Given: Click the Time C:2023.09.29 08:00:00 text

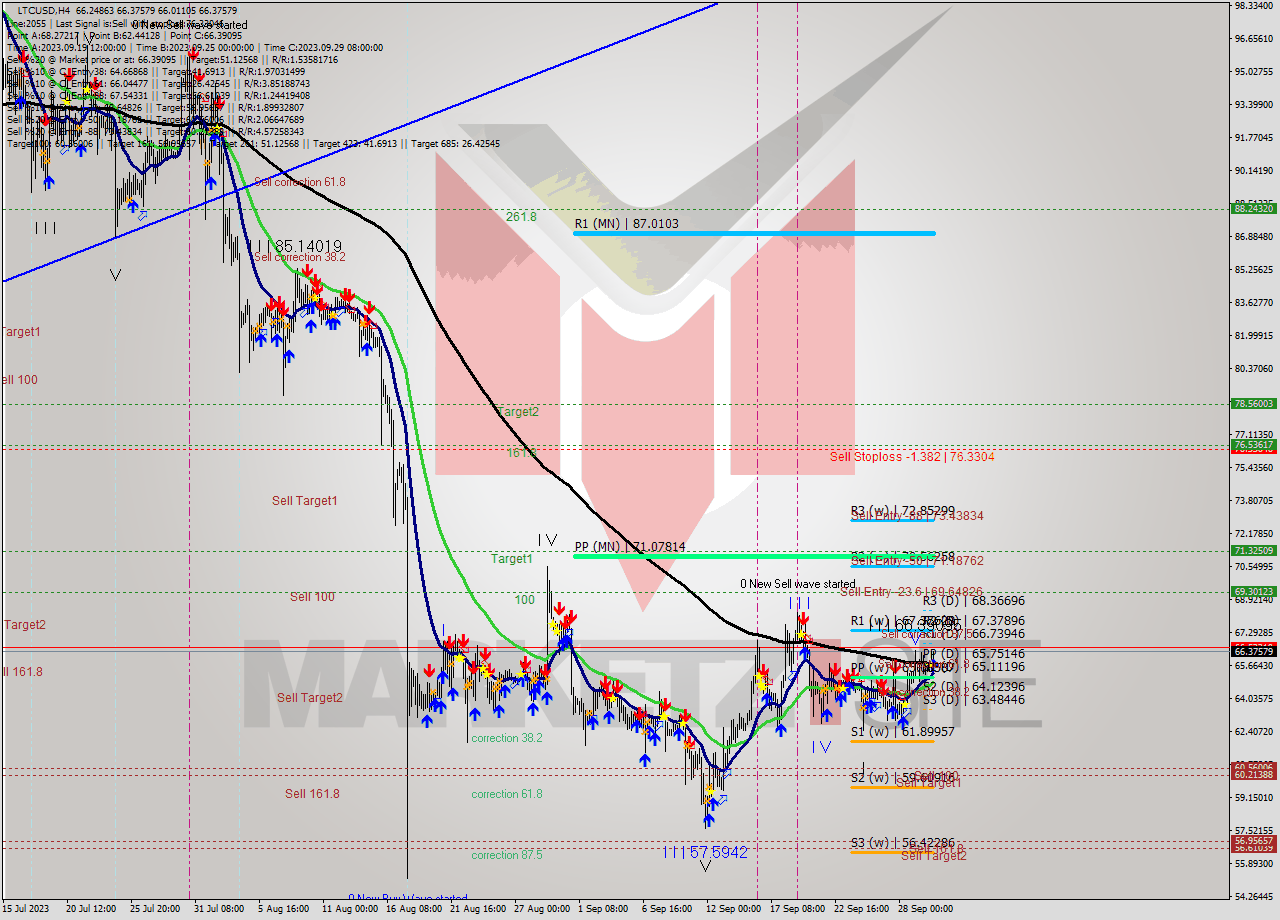Looking at the screenshot, I should point(324,48).
